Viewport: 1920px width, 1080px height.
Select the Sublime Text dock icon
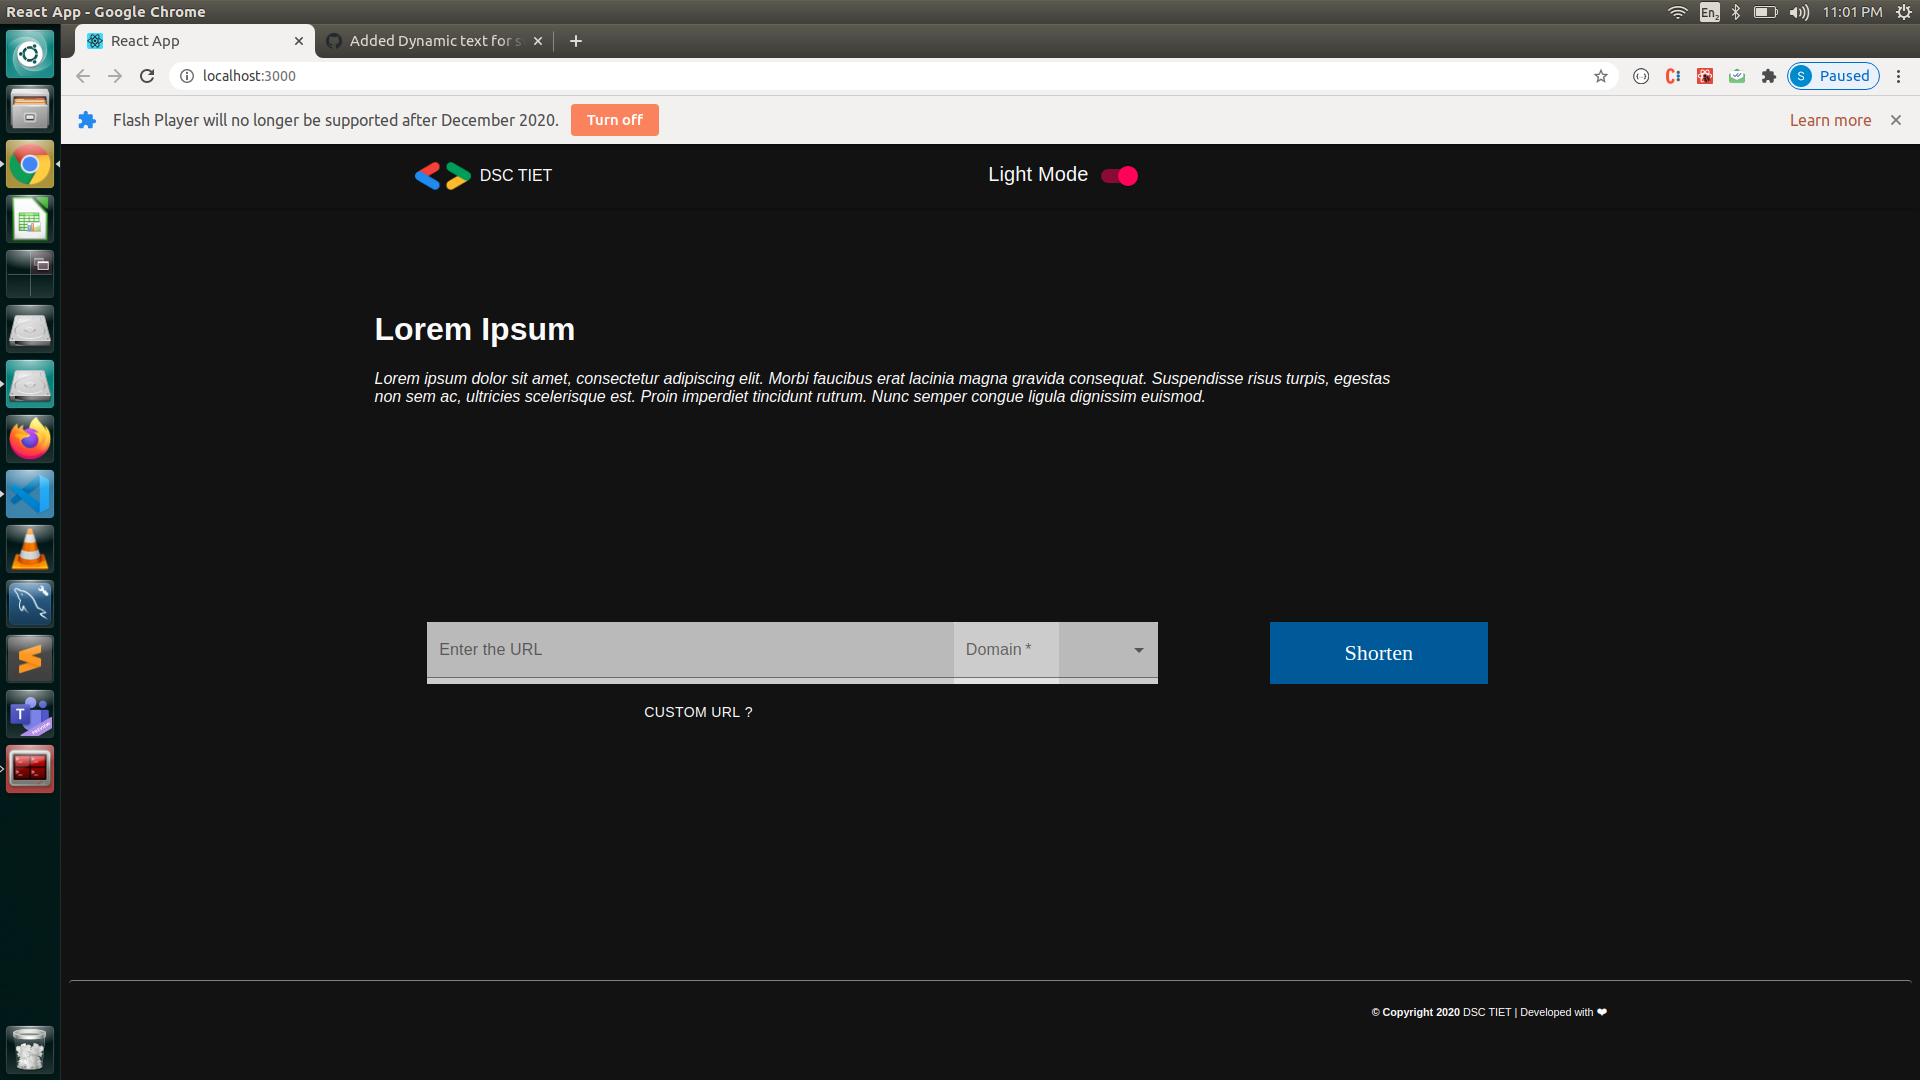29,658
